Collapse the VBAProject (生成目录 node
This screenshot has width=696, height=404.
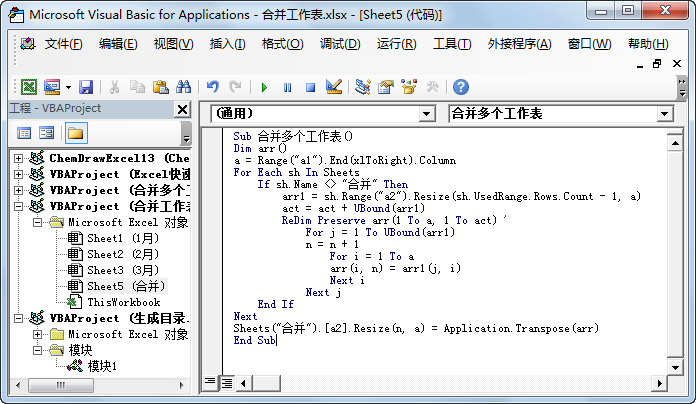point(18,318)
